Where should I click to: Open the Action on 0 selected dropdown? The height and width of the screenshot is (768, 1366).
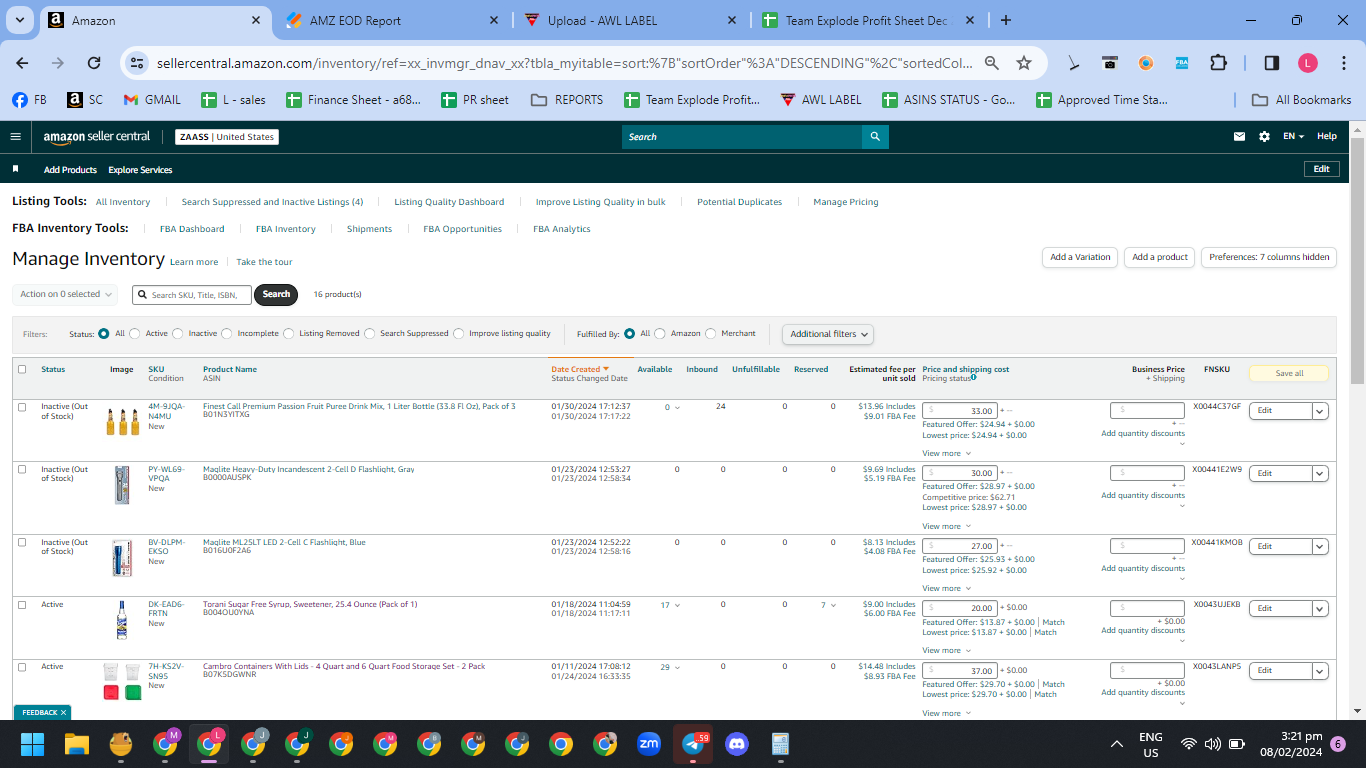(65, 294)
